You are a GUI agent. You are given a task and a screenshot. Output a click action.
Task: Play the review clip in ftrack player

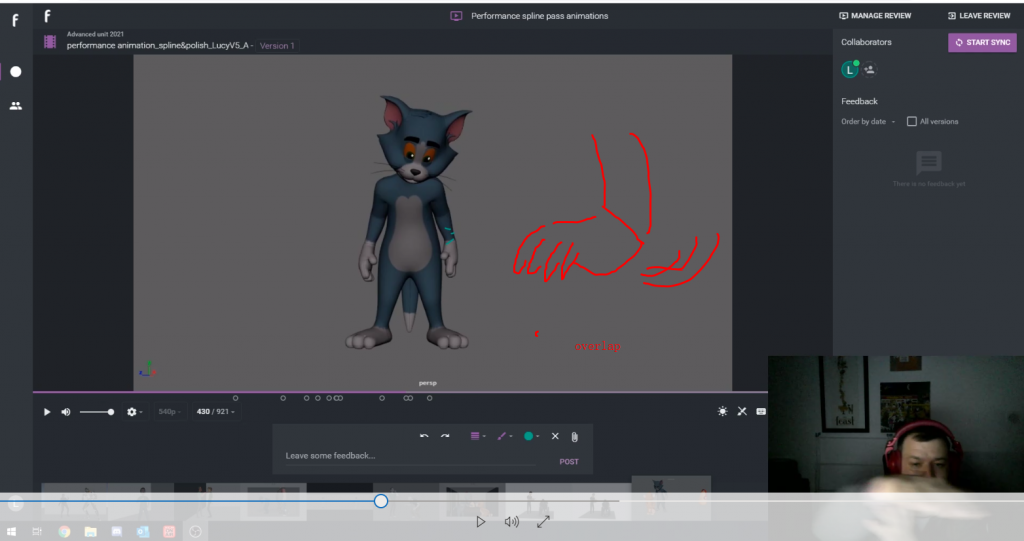(x=47, y=412)
